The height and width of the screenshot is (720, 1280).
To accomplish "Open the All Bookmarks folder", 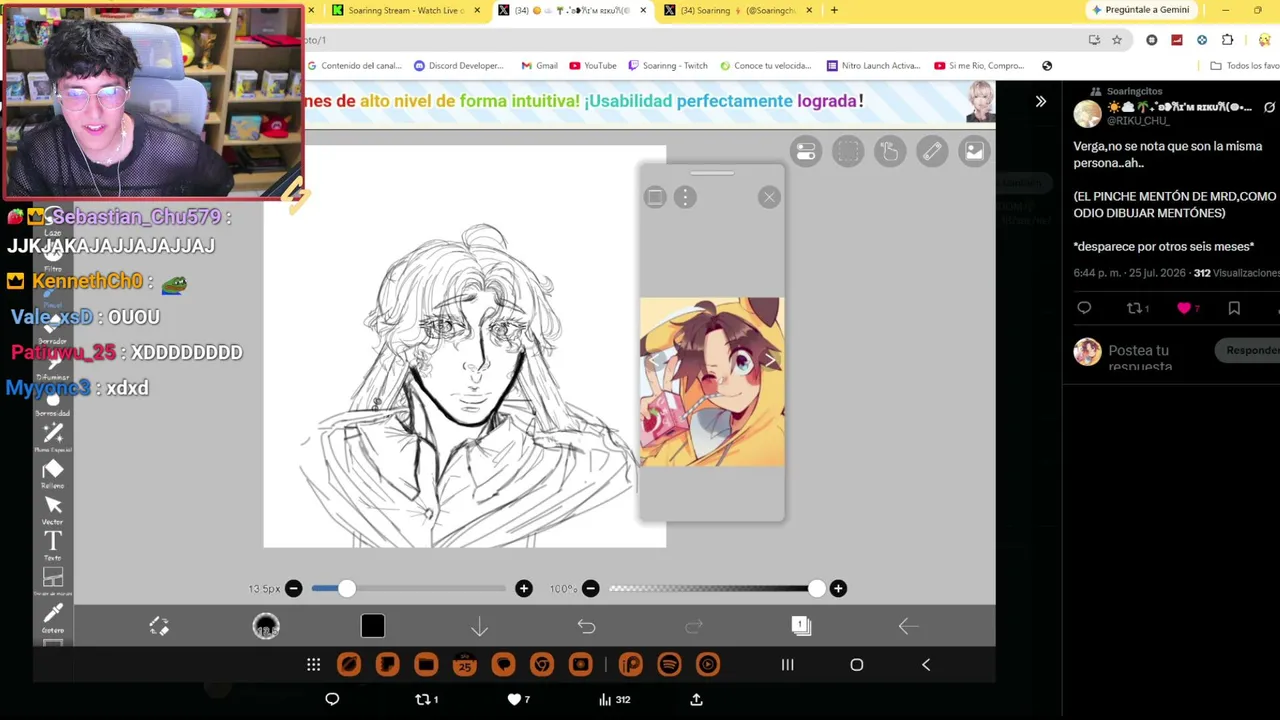I will tap(1244, 66).
